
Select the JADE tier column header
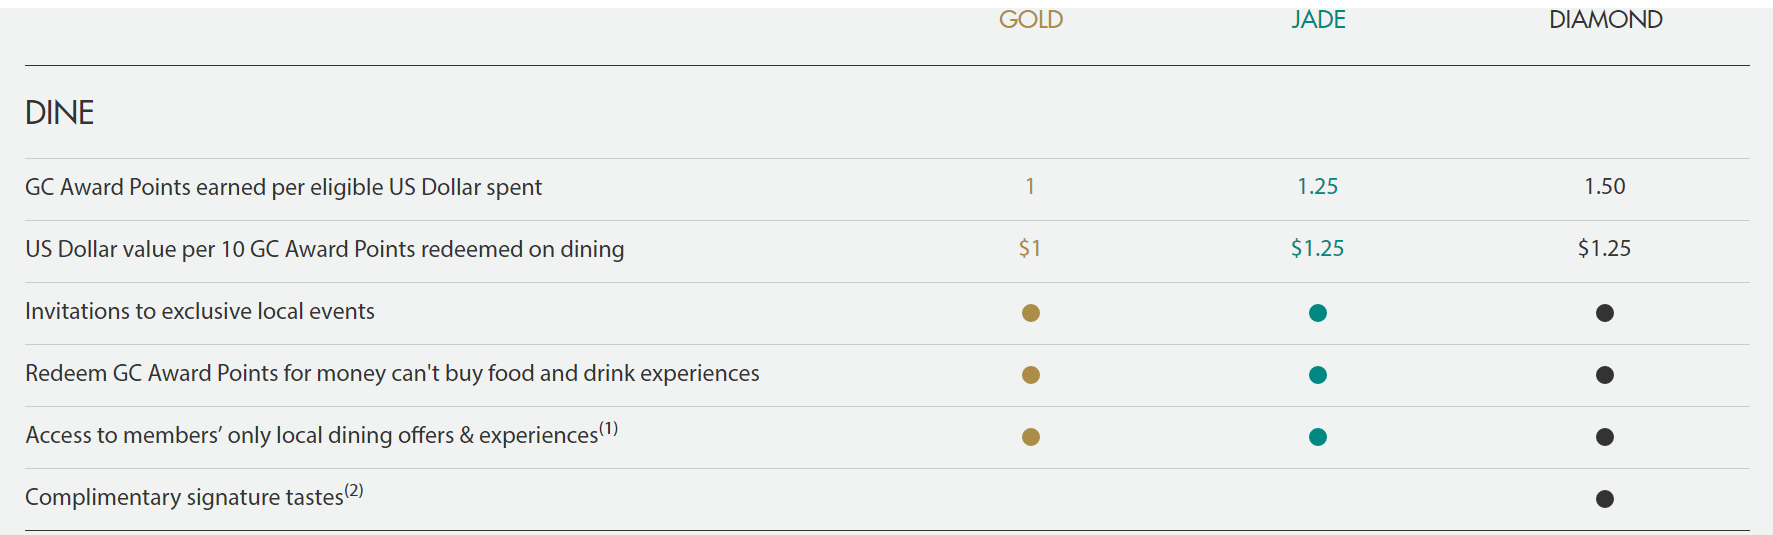[x=1318, y=19]
